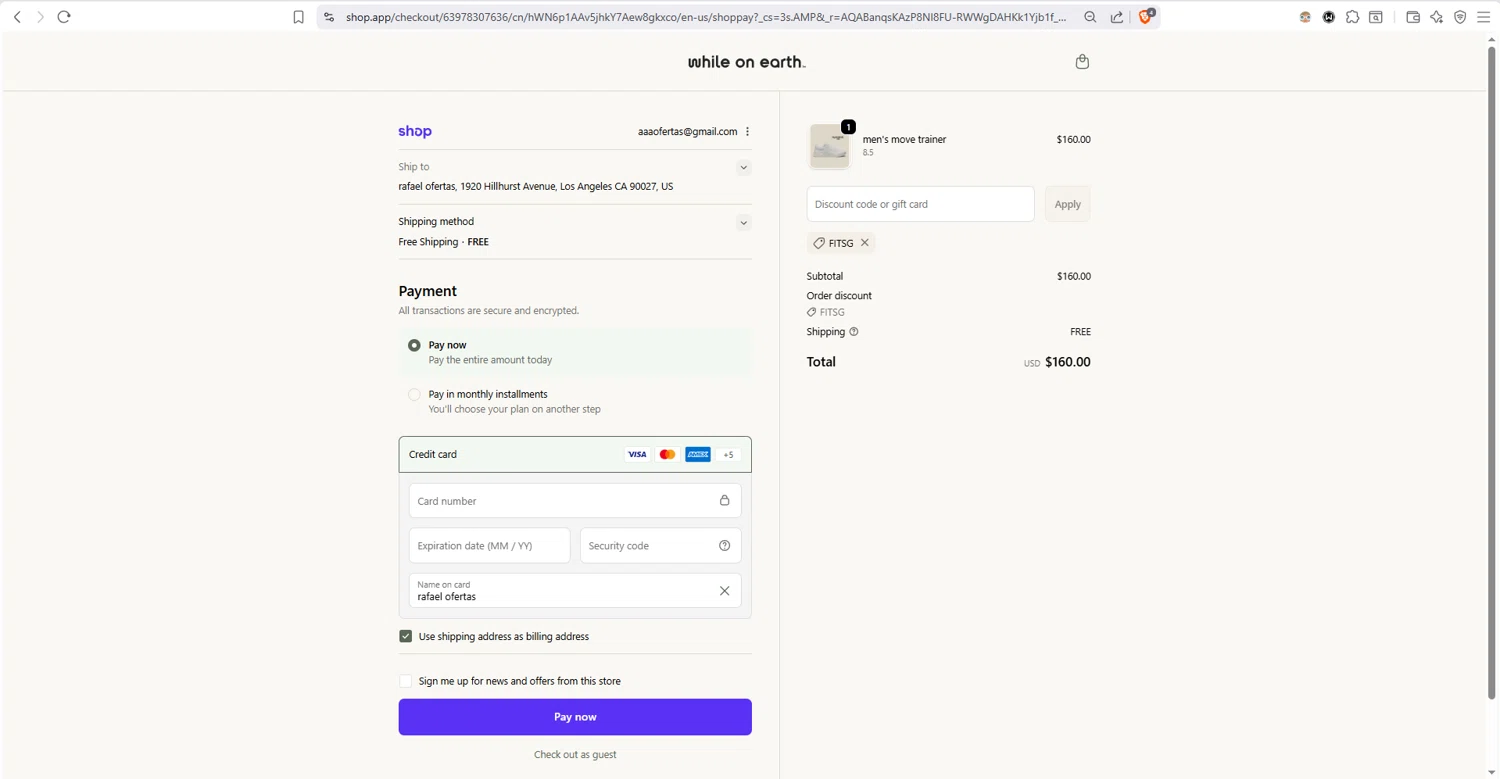Clear the name on card field

(725, 591)
